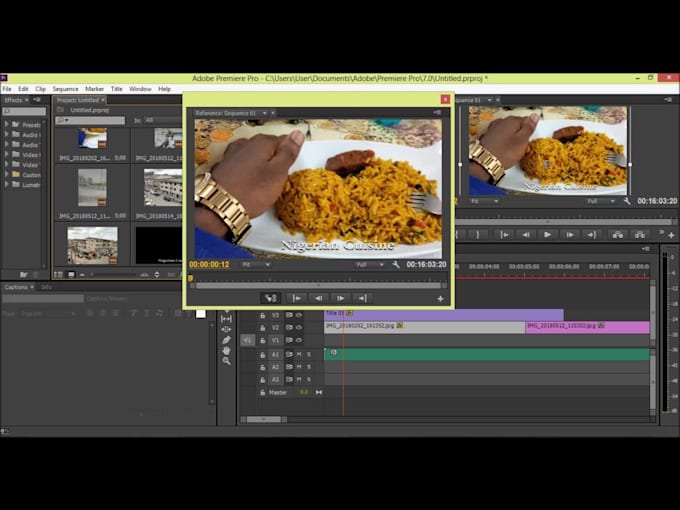Screen dimensions: 680x510
Task: Select the Zoom tool magnifier
Action: (x=226, y=361)
